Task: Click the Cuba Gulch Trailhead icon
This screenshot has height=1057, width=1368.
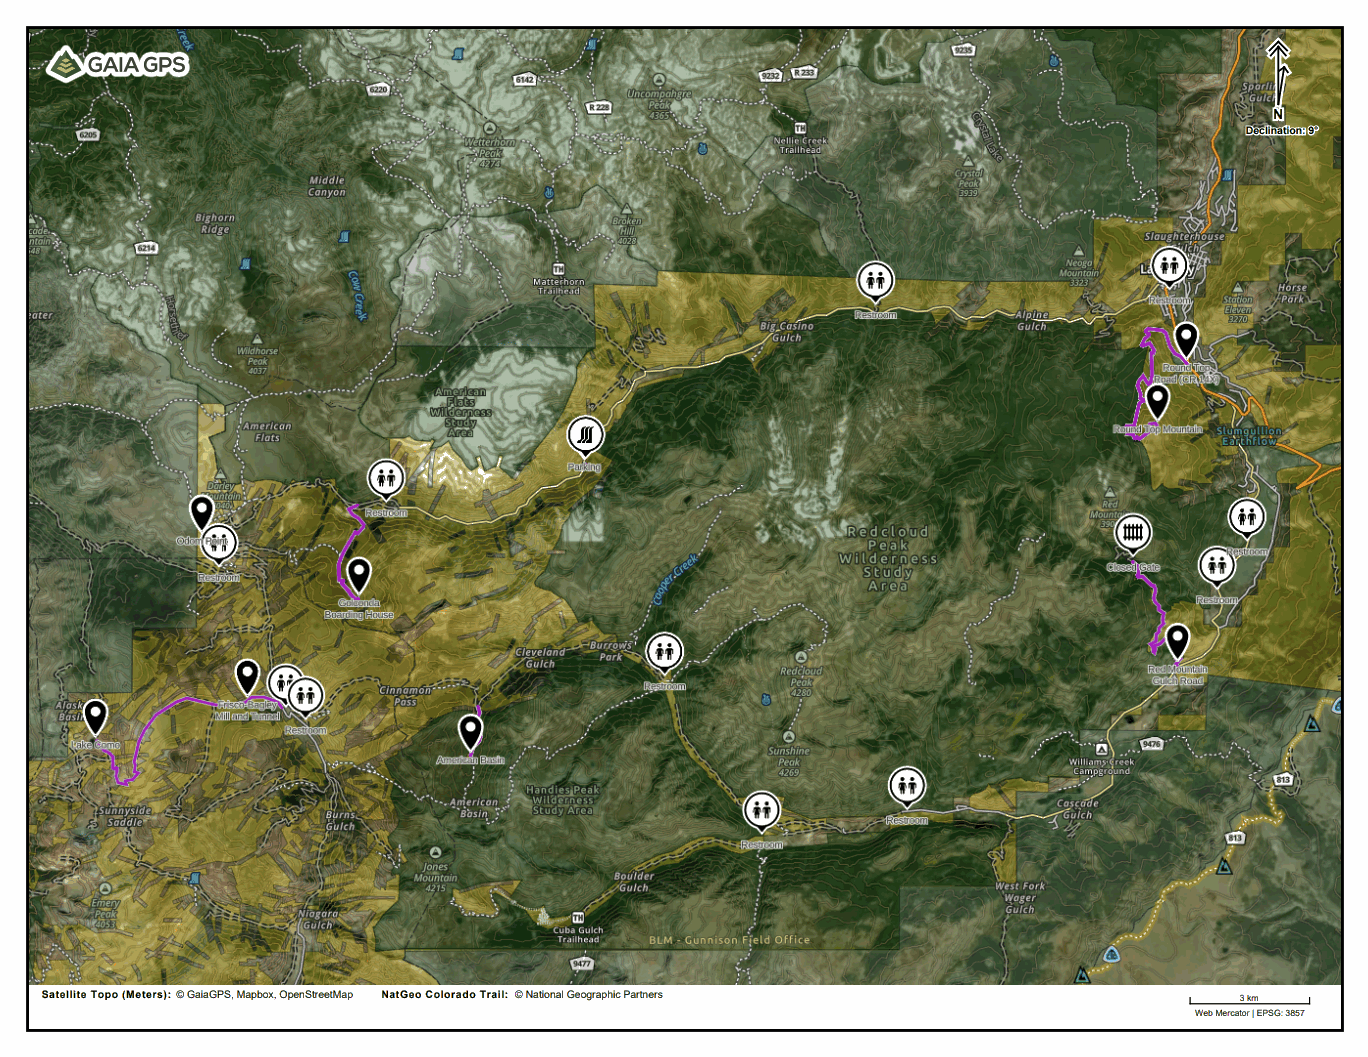Action: [578, 918]
